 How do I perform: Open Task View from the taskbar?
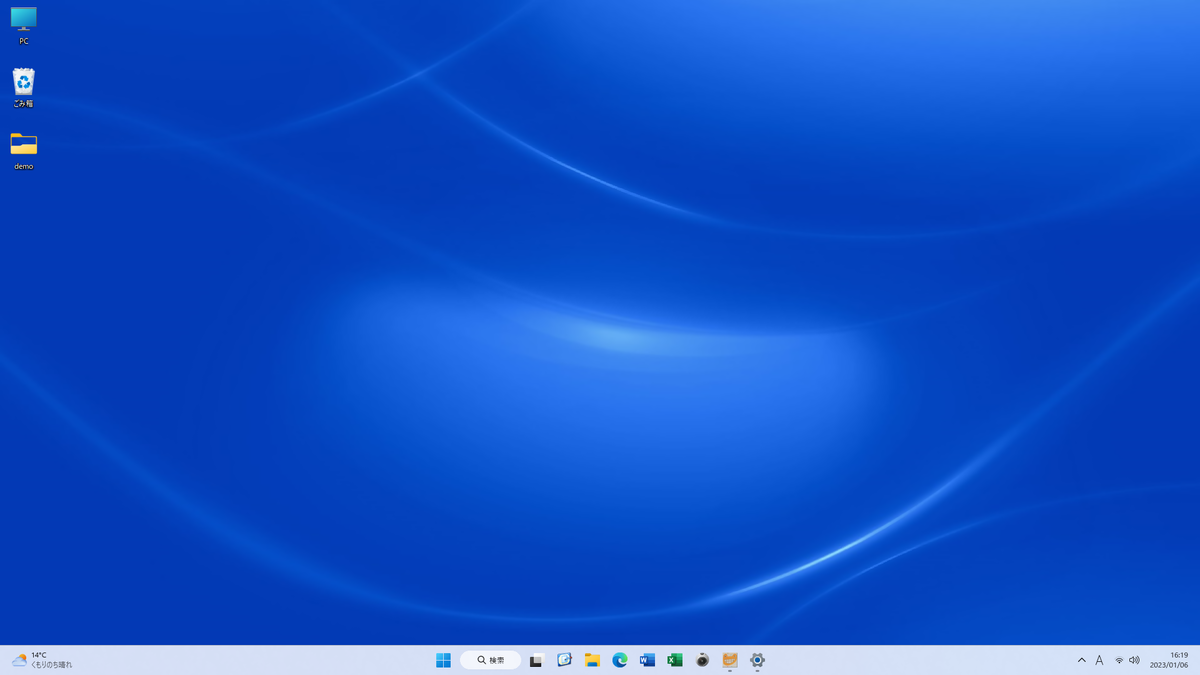pos(537,660)
